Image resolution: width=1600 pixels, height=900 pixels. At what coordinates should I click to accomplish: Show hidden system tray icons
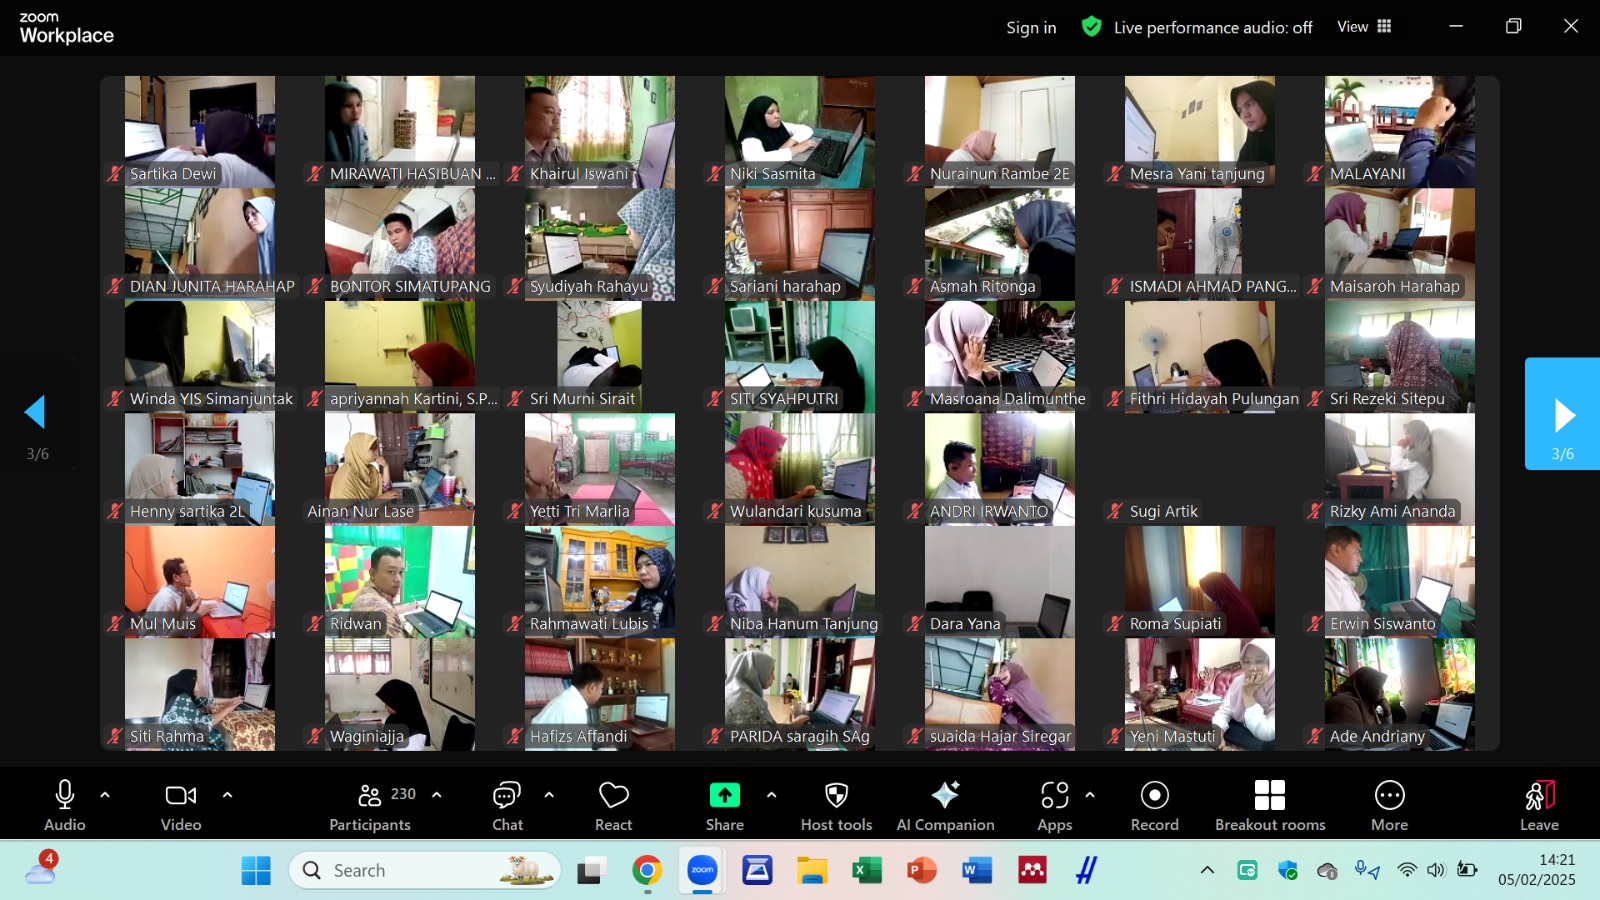[x=1207, y=870]
